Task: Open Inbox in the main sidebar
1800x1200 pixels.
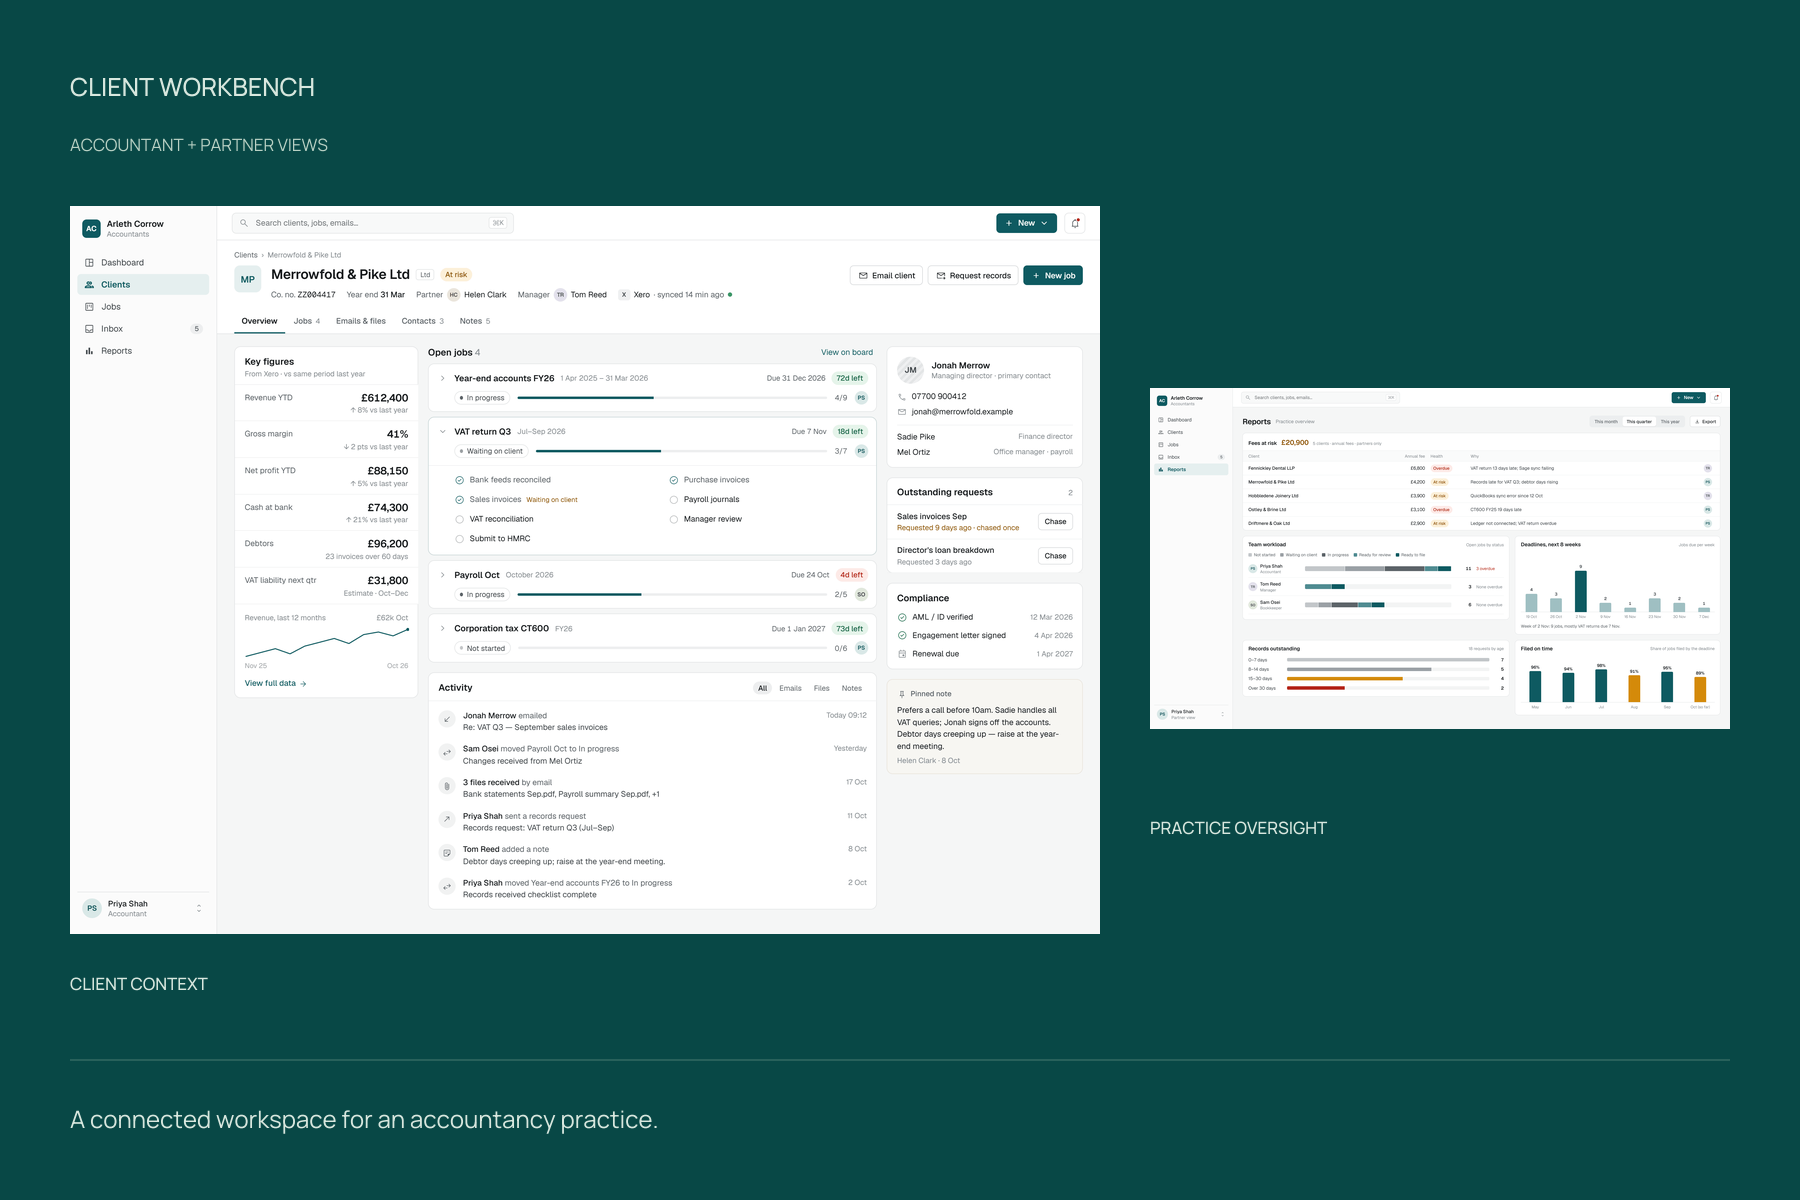Action: click(143, 329)
